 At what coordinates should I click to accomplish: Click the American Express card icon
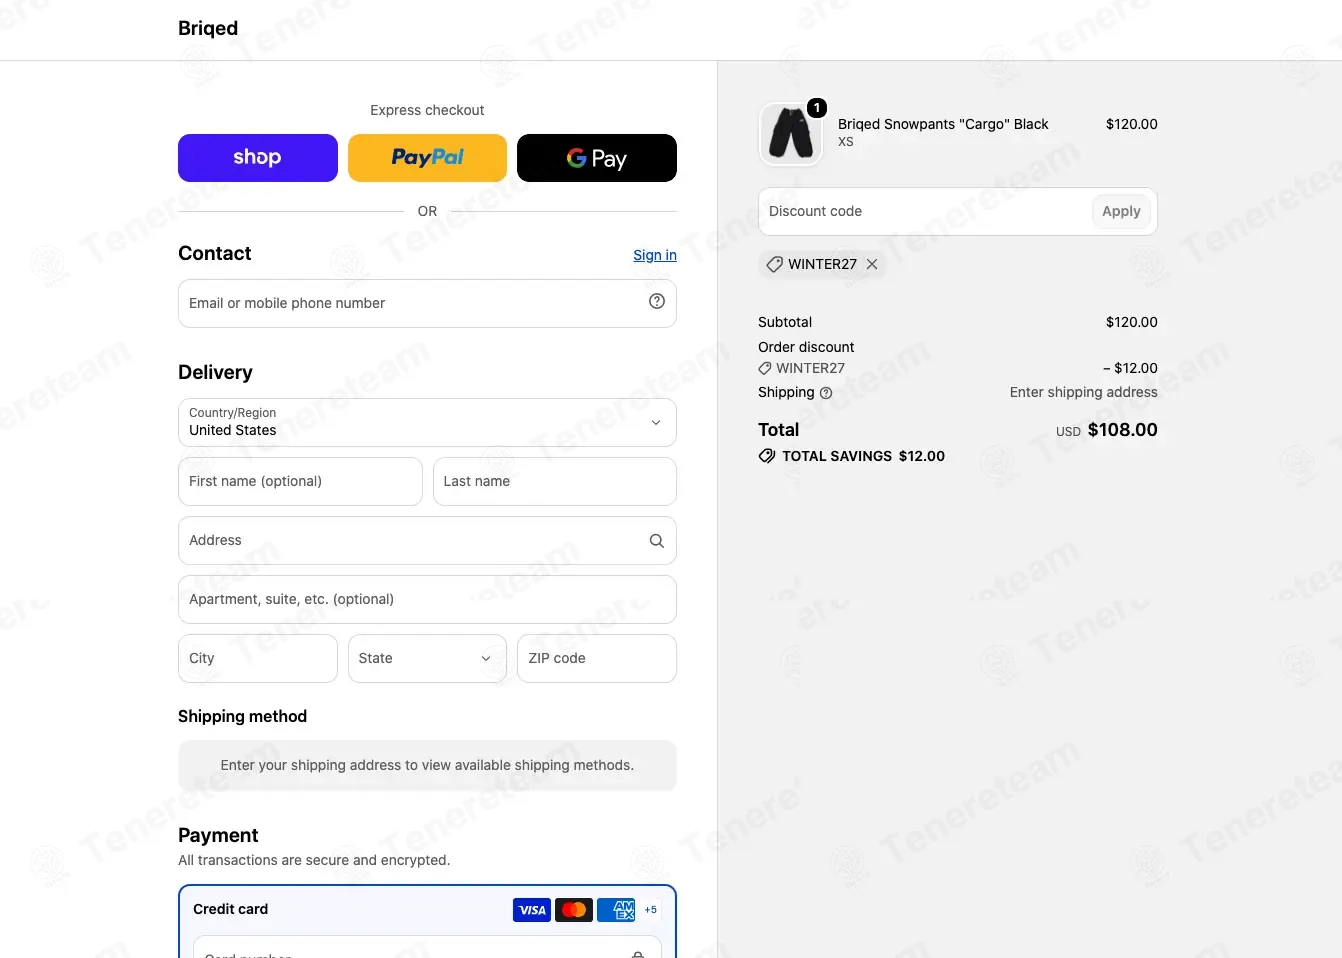pos(616,910)
